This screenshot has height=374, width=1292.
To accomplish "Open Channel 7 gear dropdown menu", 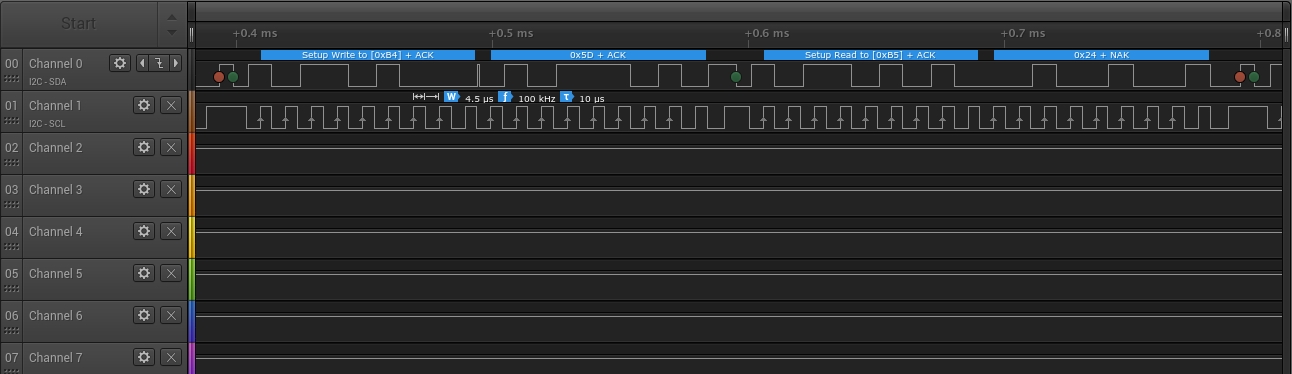I will 144,357.
